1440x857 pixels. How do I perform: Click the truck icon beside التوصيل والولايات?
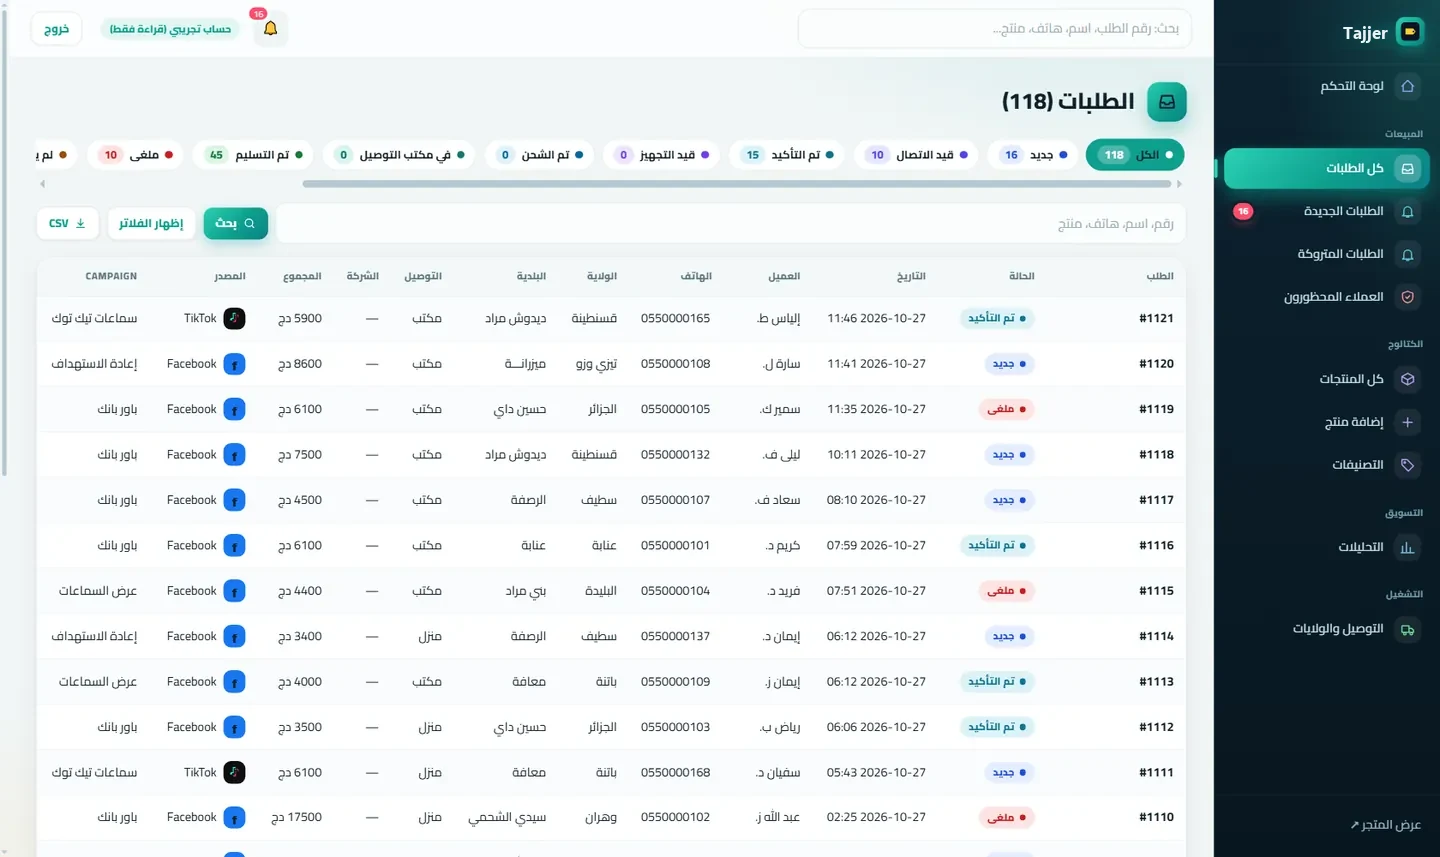tap(1407, 629)
